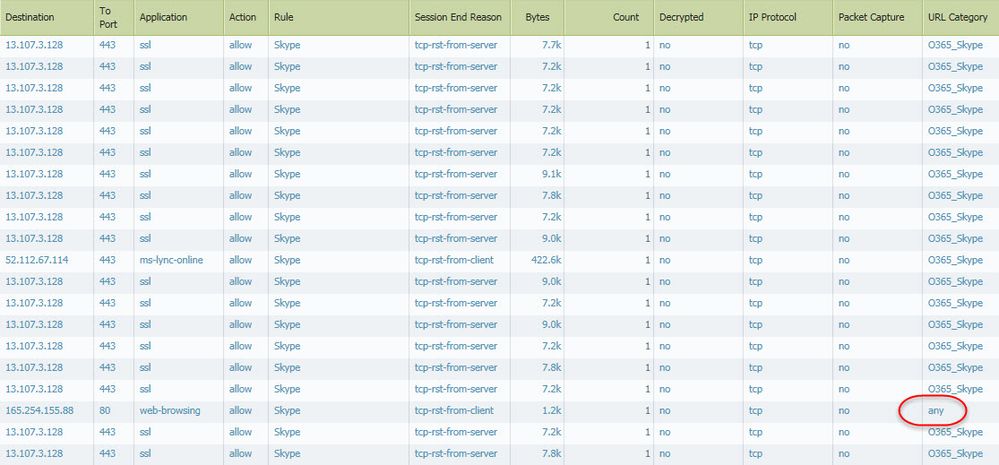Click the ms-lync-online application link
999x465 pixels.
(x=173, y=260)
